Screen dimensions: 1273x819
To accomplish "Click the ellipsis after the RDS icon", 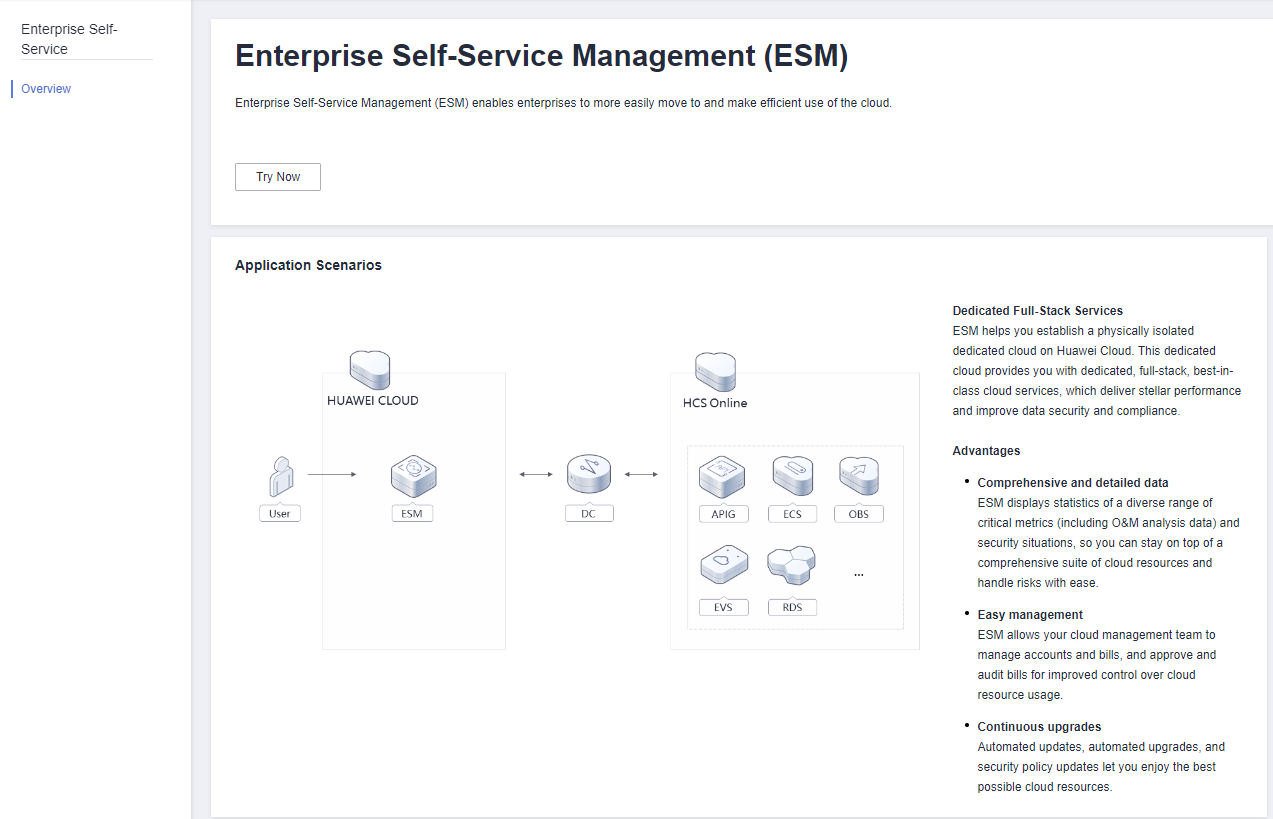I will pyautogui.click(x=859, y=576).
